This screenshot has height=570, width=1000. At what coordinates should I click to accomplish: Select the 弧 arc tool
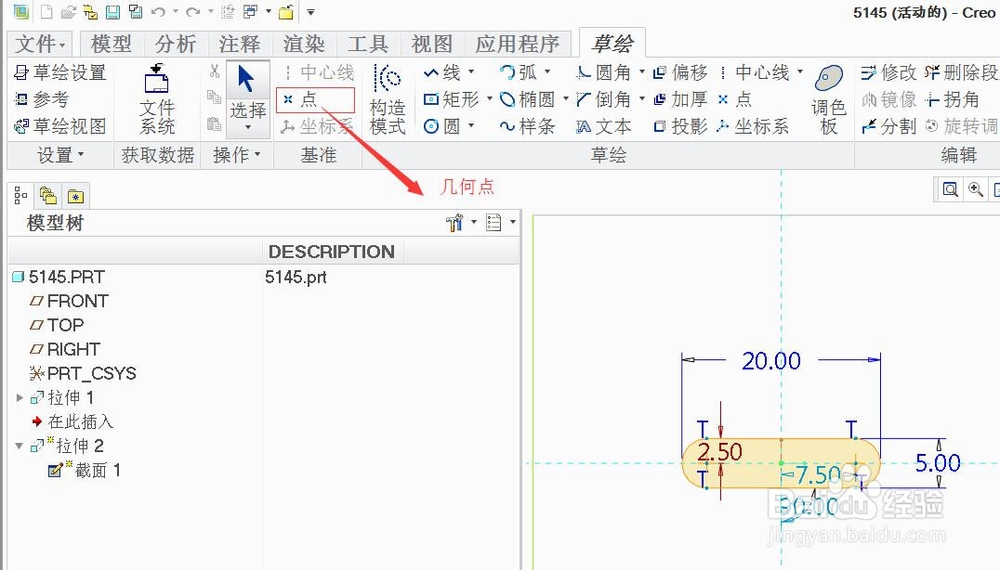click(x=518, y=73)
